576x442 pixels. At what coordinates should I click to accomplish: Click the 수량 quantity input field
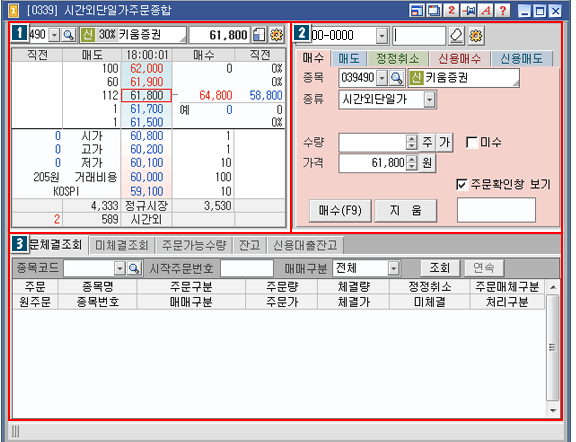tap(372, 142)
